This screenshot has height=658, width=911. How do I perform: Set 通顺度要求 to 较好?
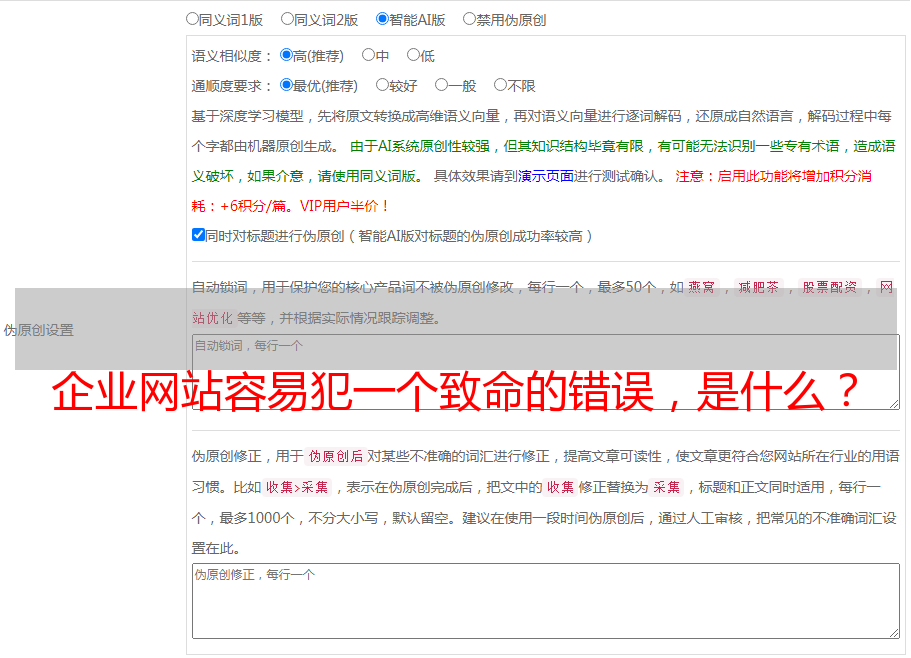(x=382, y=85)
